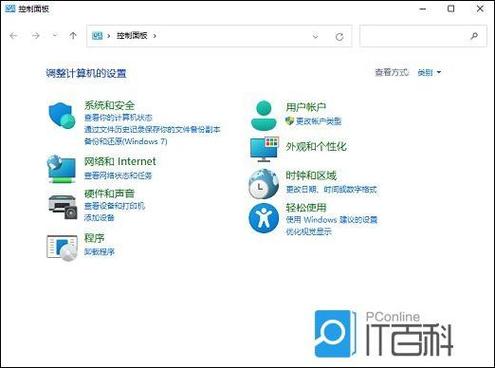Expand the chevron after 控制面板 in breadcrumb
Screen dimensions: 495x368
tap(155, 36)
